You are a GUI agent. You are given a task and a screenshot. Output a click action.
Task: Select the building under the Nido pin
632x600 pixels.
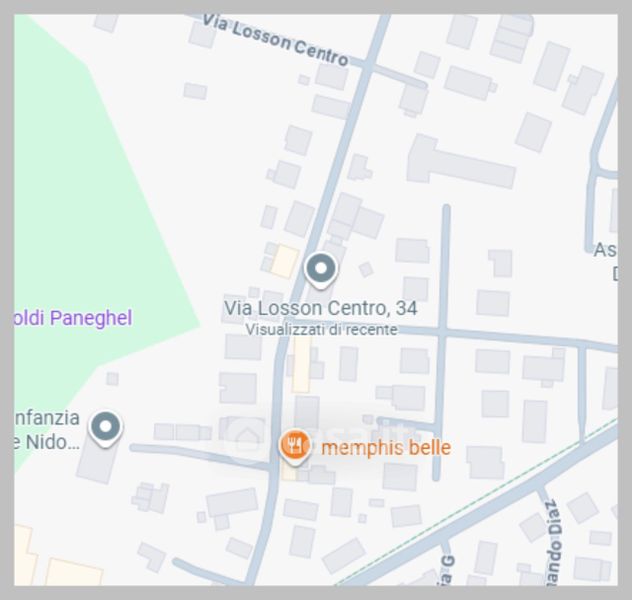(97, 461)
